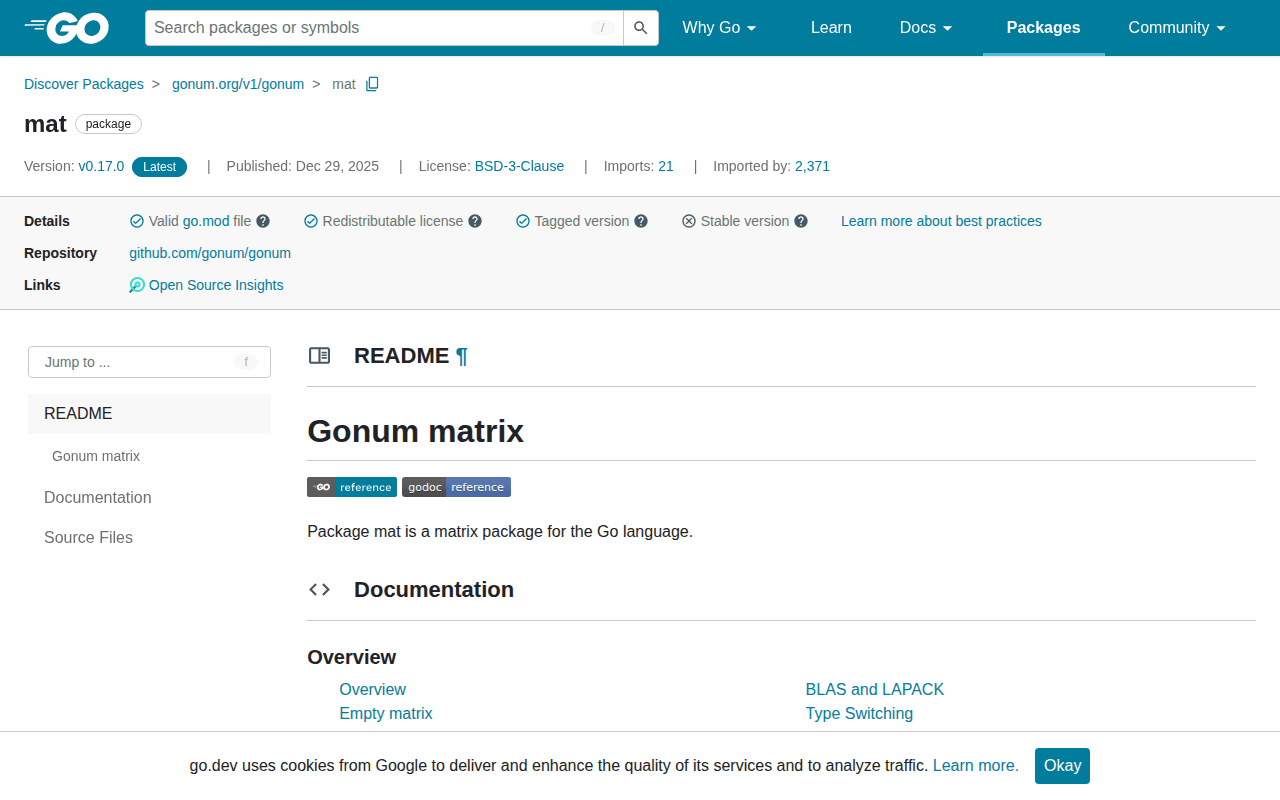Open help for Valid go.mod file

[x=263, y=221]
